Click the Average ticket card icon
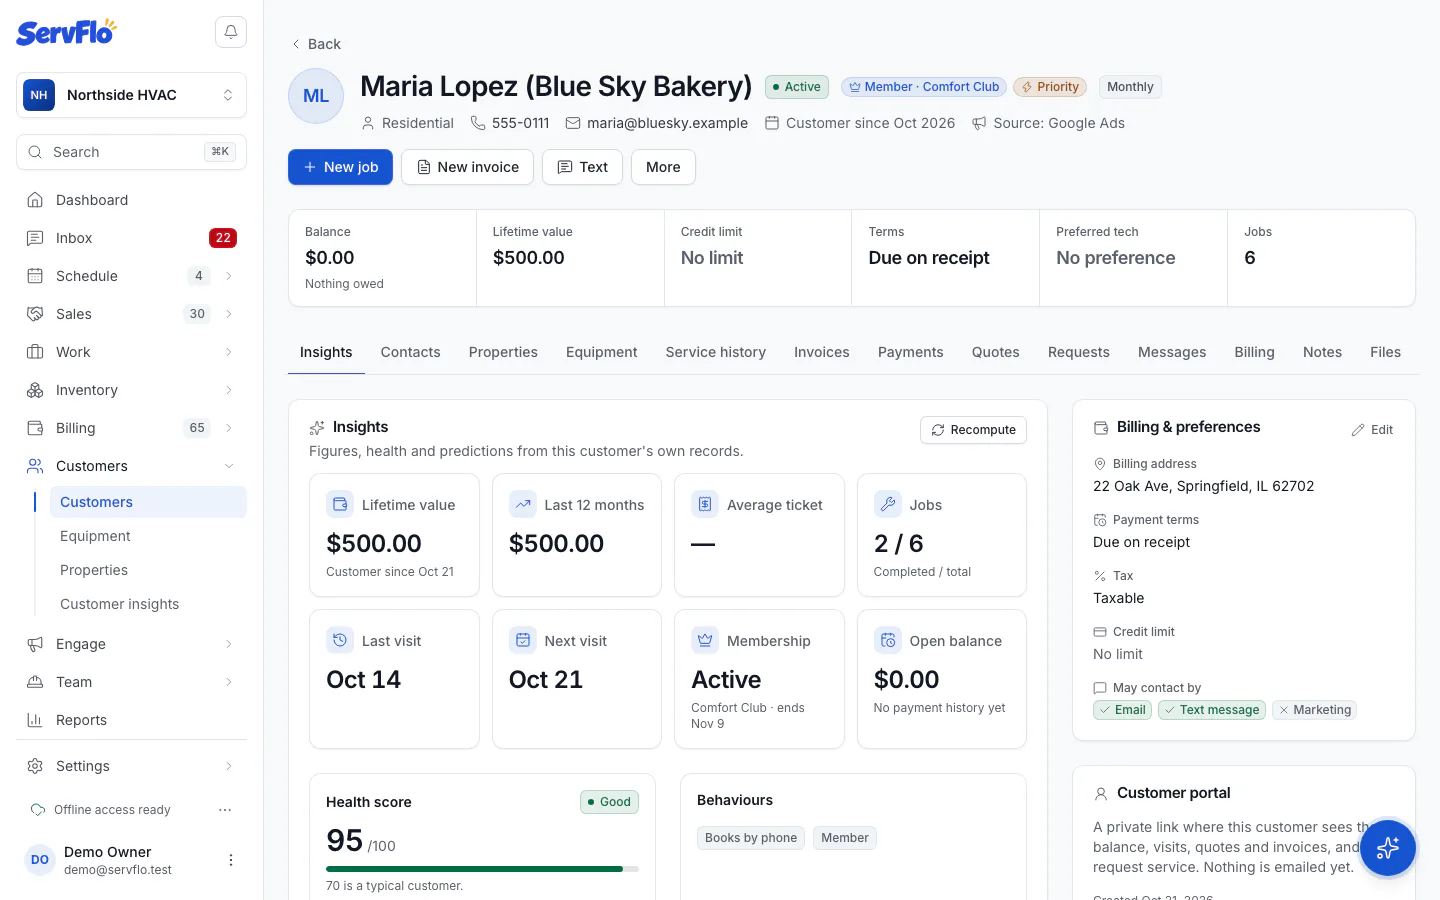 coord(705,504)
